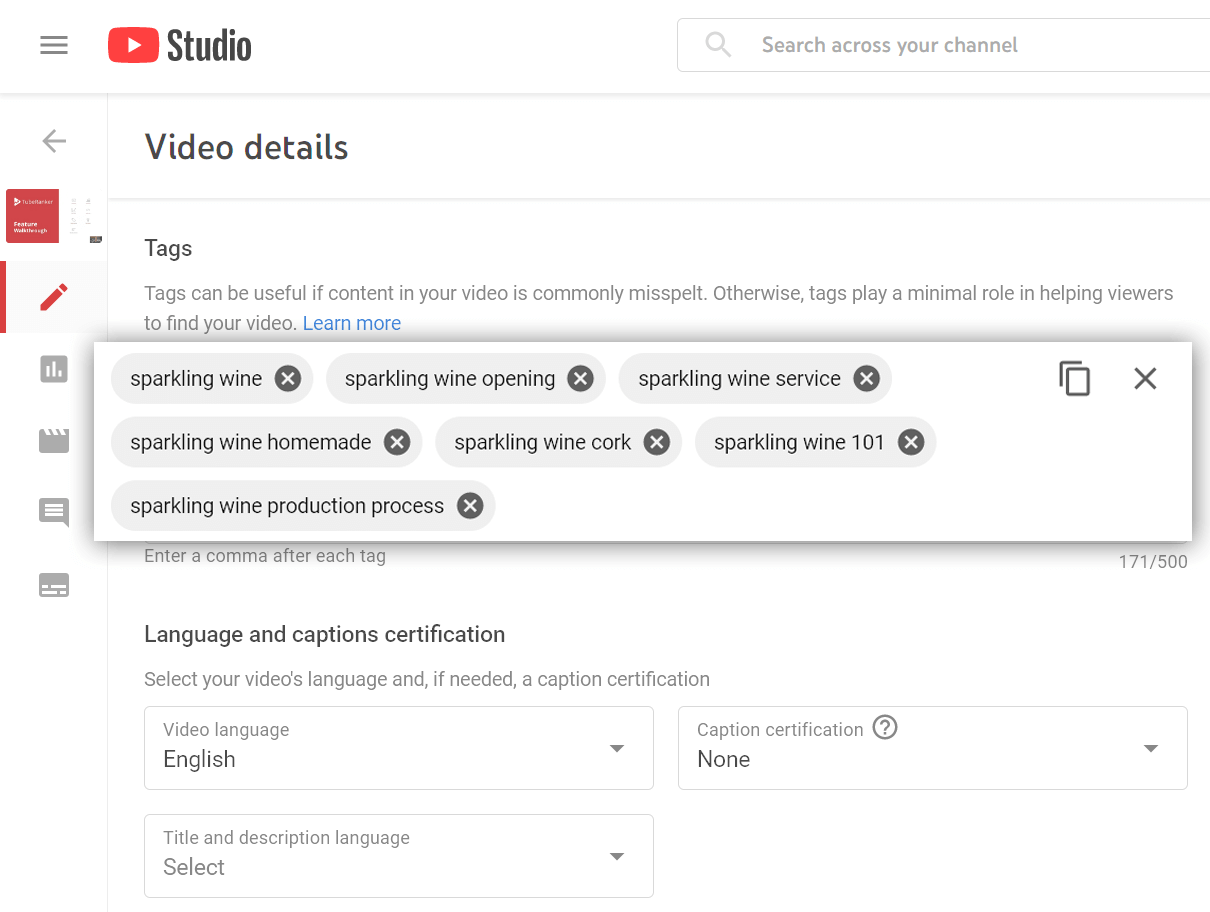
Task: Show Caption certification help tooltip
Action: pyautogui.click(x=884, y=728)
